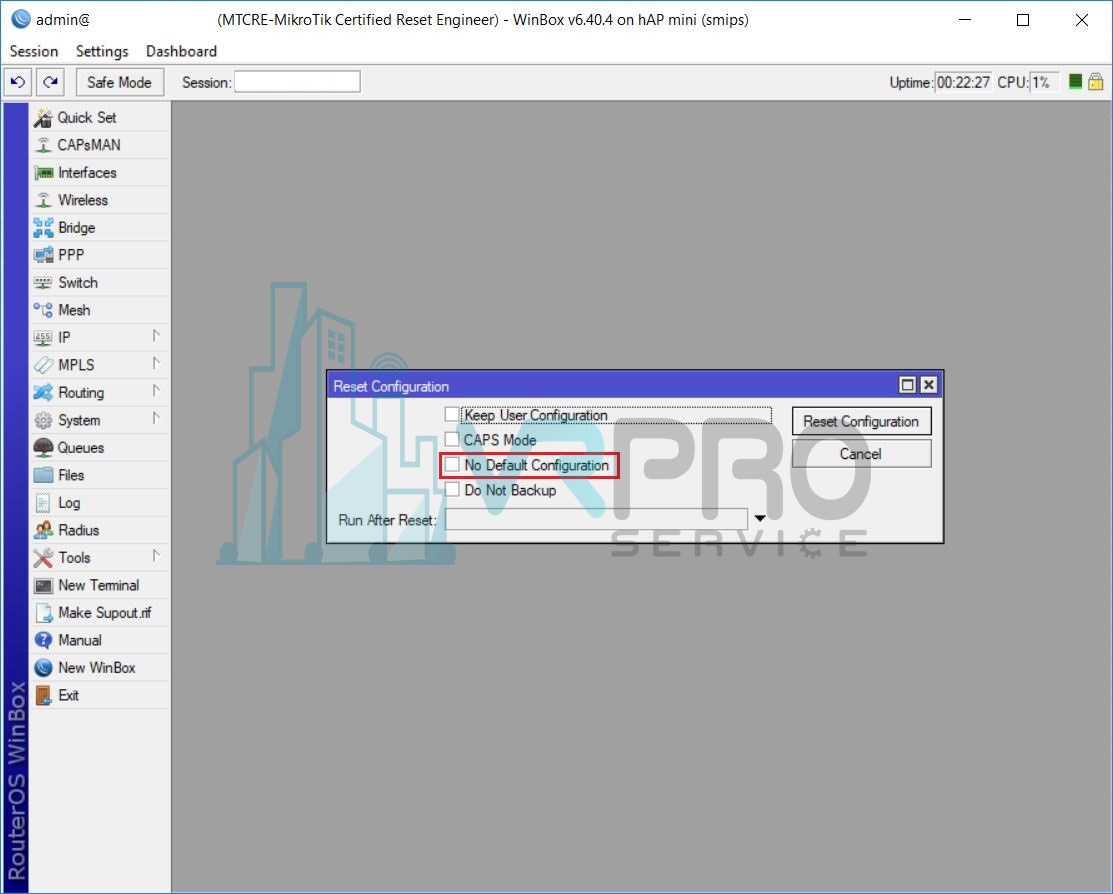Check Do Not Backup option
The height and width of the screenshot is (894, 1113).
point(451,489)
